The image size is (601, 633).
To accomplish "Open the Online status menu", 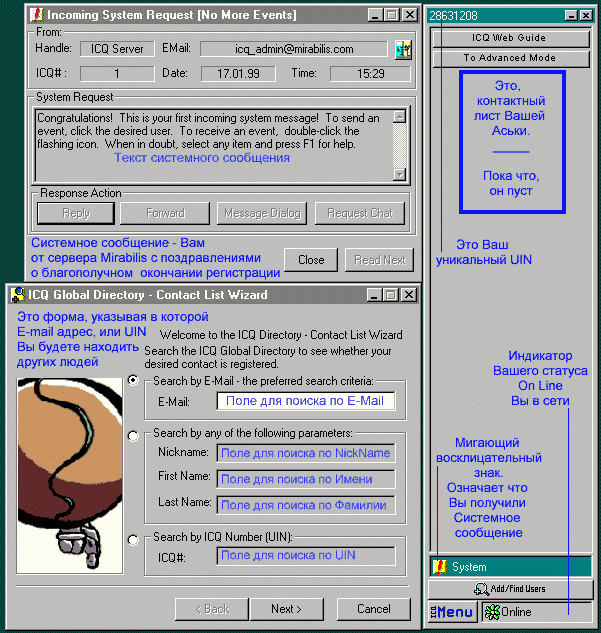I will [x=537, y=612].
